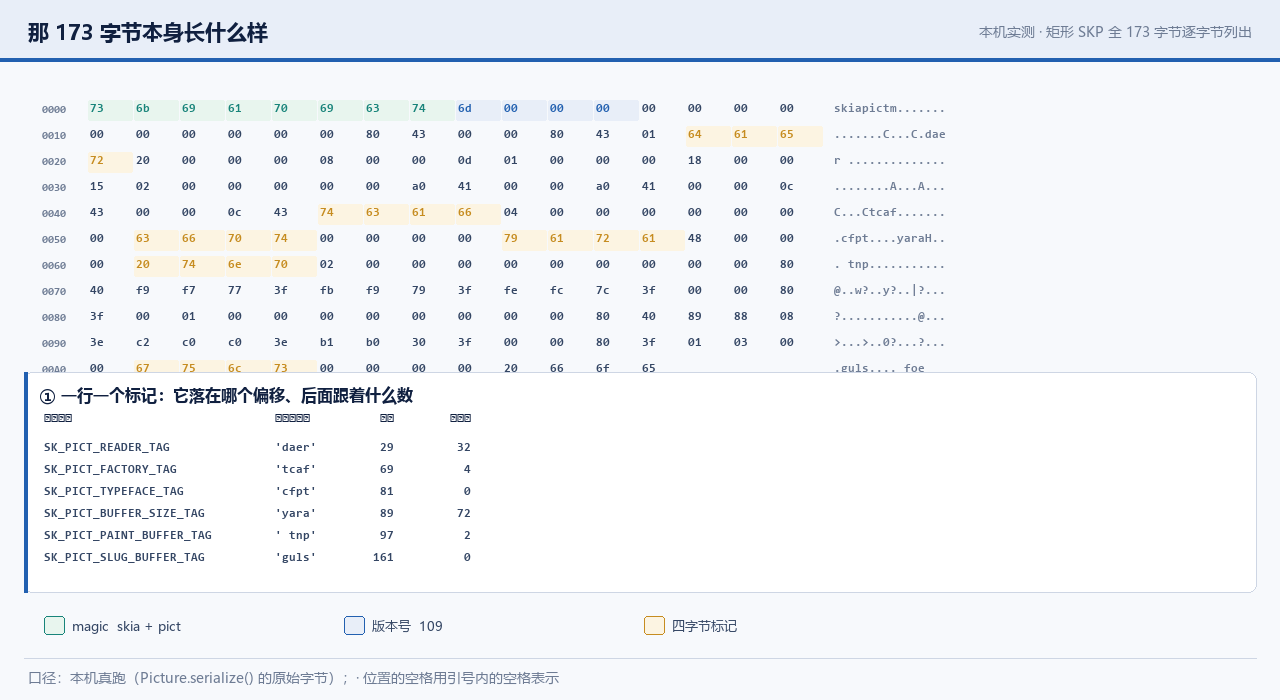The image size is (1280, 700).
Task: Select the subtitle '本机实测 · 矩形 SKP 全 173 字节逐字节列出'
Action: click(x=1115, y=32)
